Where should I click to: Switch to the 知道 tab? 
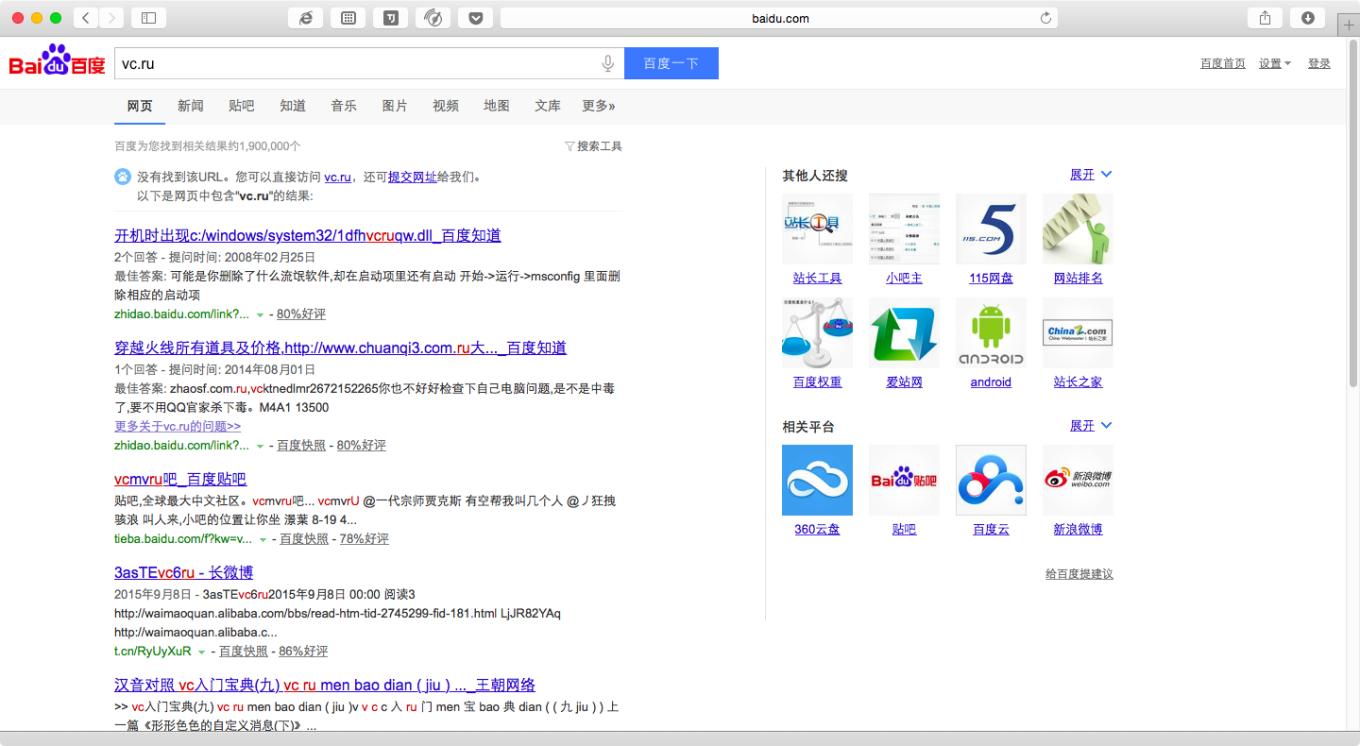293,106
